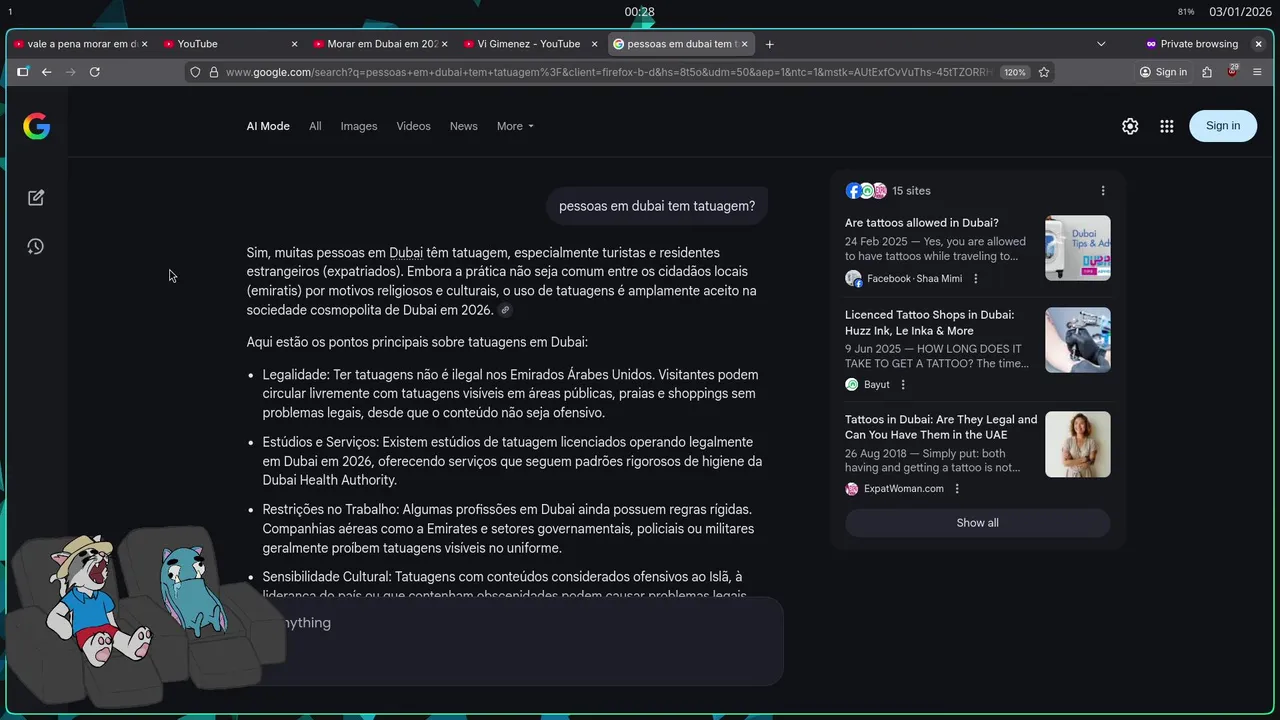Viewport: 1280px width, 720px height.
Task: Click the 'Legalidade' bullet text
Action: tap(511, 394)
